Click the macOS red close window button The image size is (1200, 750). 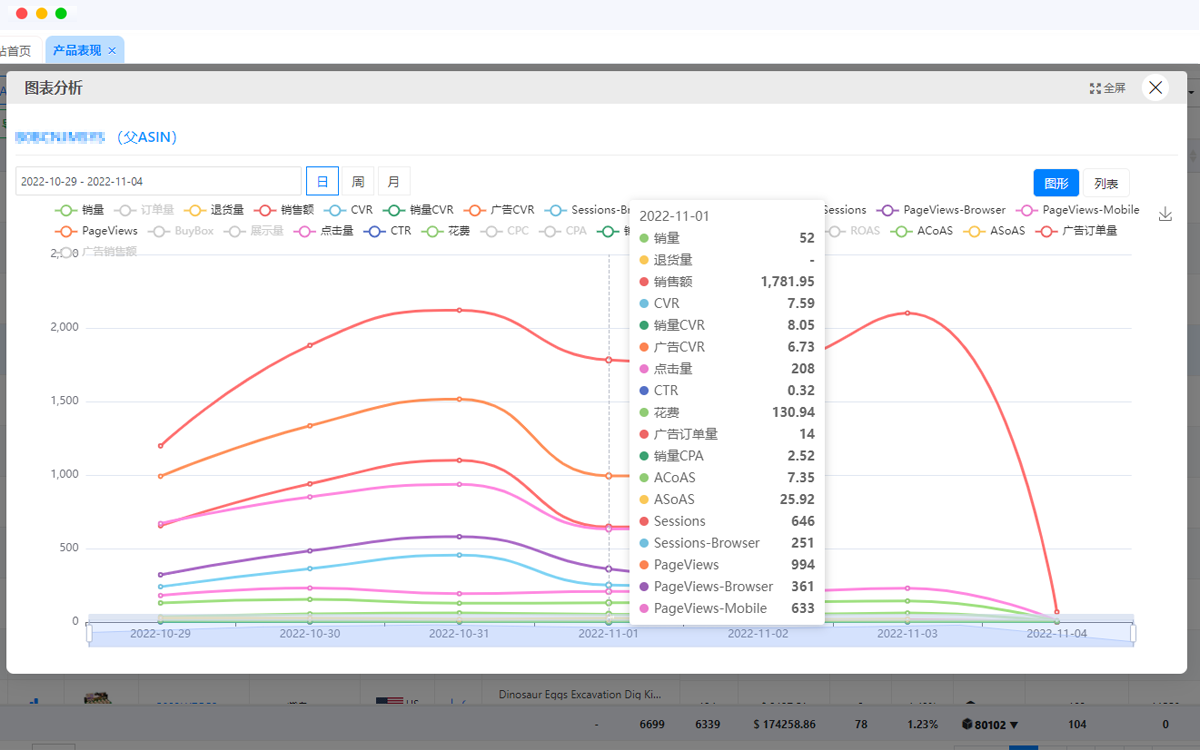point(21,14)
